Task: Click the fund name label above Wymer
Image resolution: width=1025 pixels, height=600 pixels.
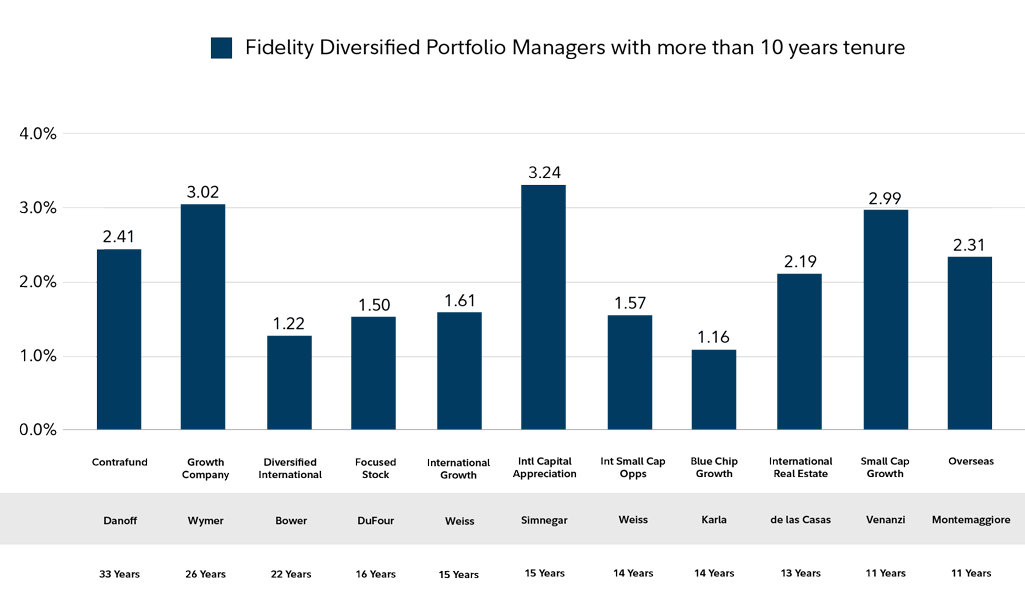Action: coord(206,468)
